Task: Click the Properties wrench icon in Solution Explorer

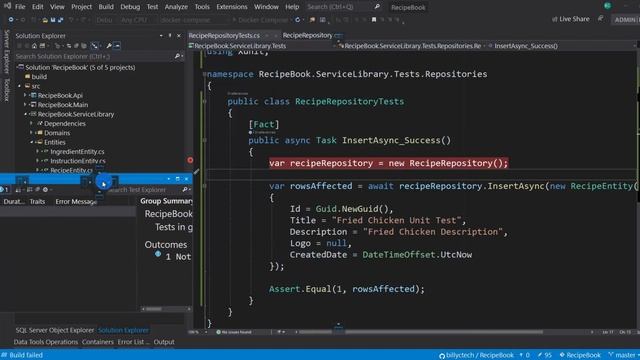Action: click(109, 46)
